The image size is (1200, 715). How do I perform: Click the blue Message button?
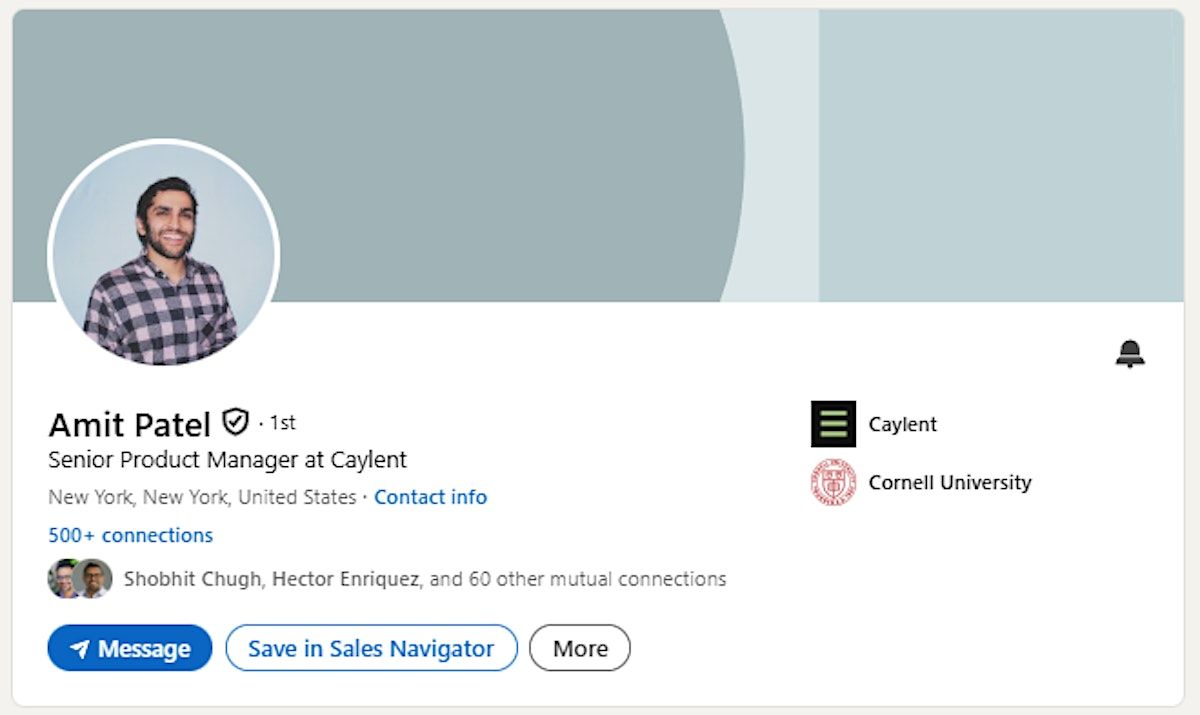tap(129, 648)
